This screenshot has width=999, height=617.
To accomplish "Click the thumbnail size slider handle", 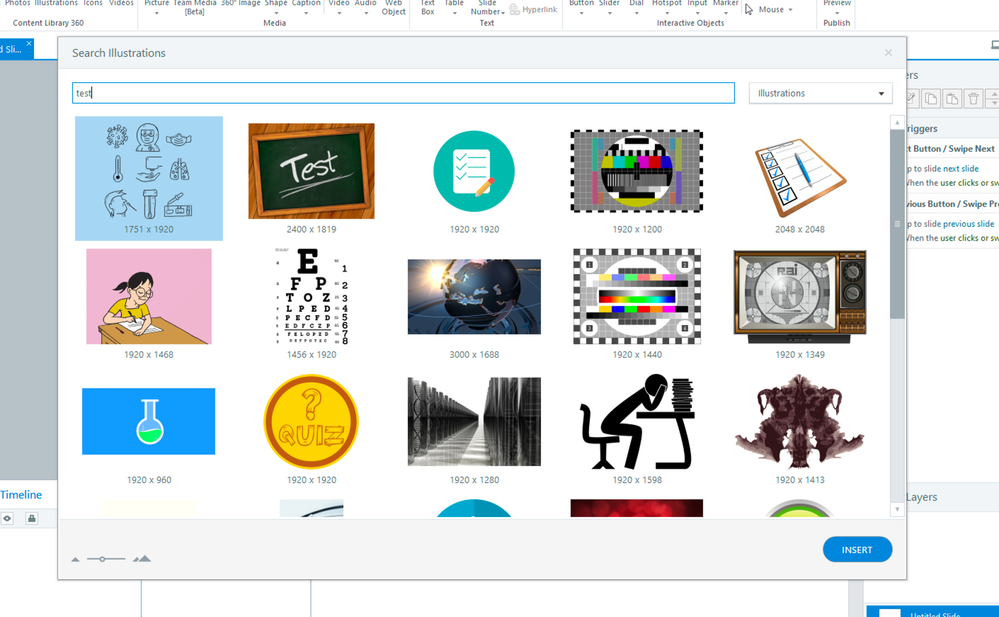I will (102, 559).
